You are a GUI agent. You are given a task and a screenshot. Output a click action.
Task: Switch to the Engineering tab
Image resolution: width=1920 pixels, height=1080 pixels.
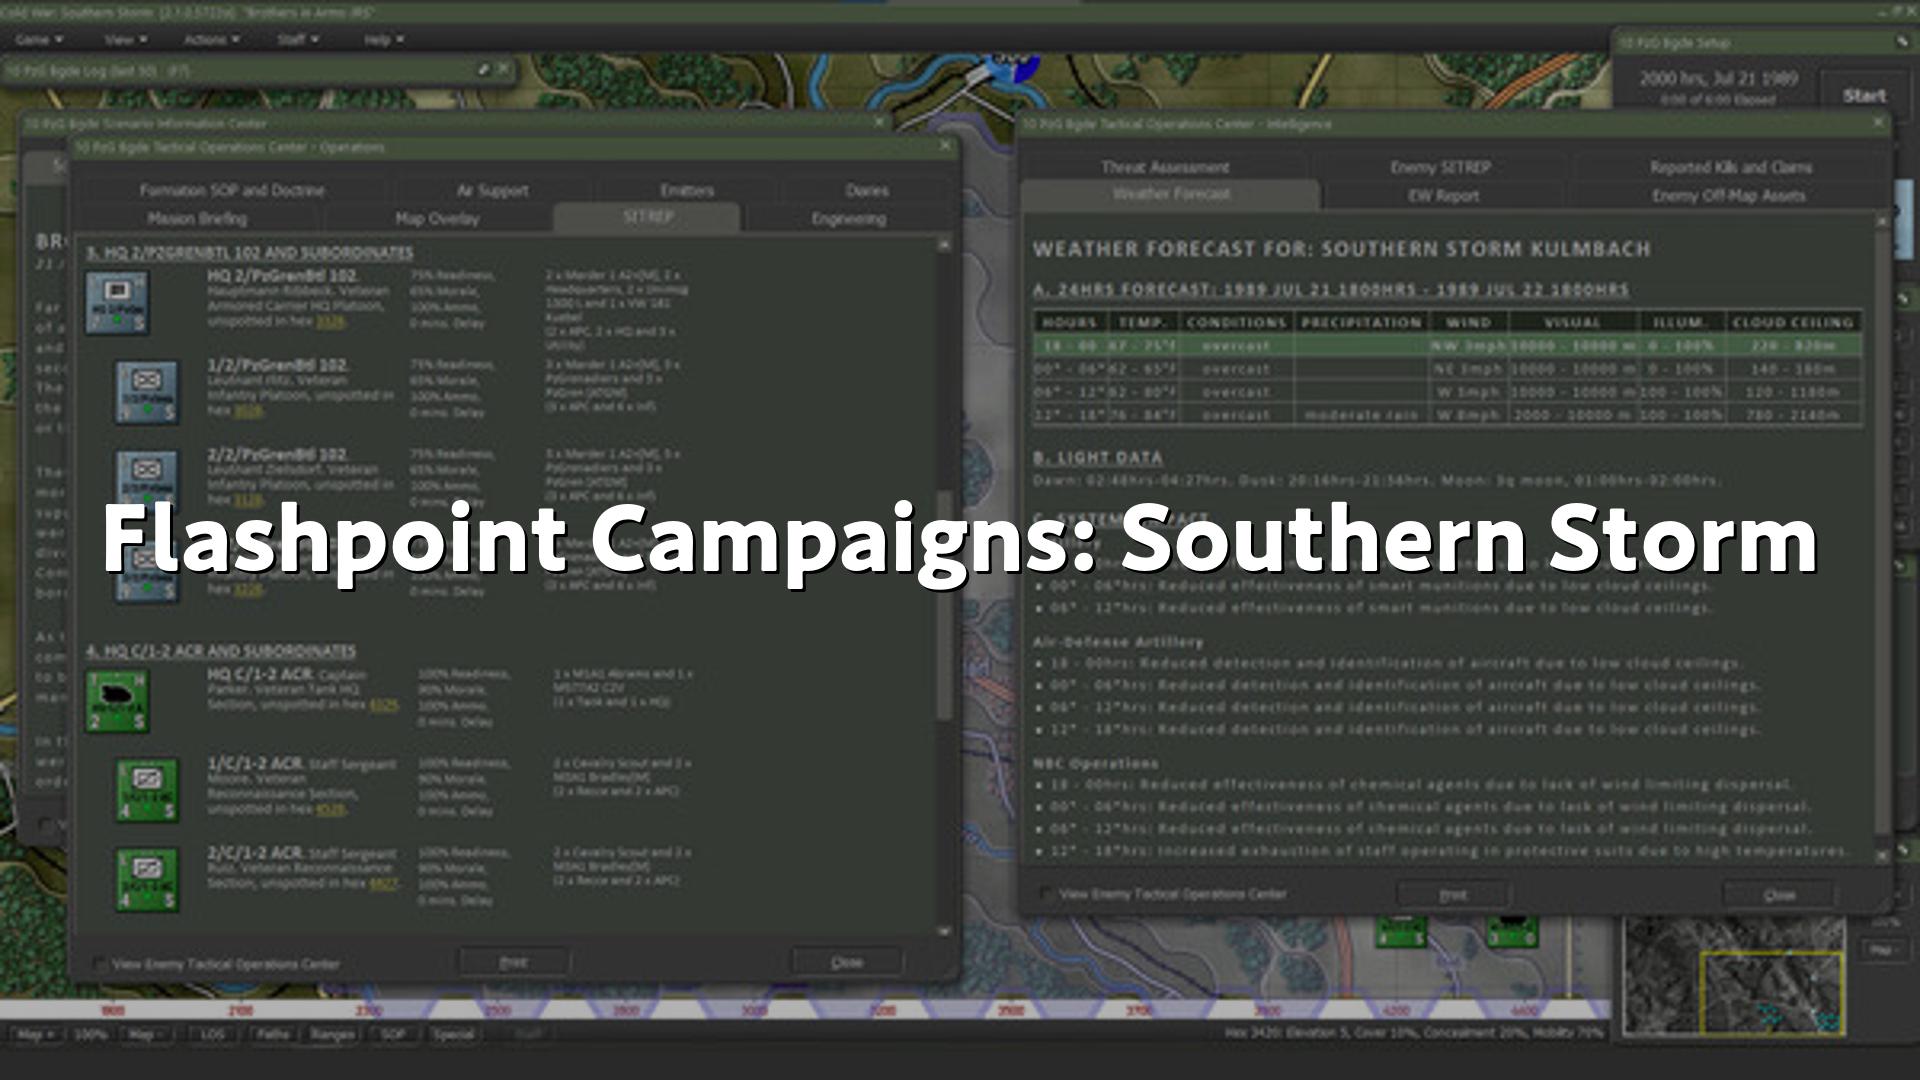[848, 218]
